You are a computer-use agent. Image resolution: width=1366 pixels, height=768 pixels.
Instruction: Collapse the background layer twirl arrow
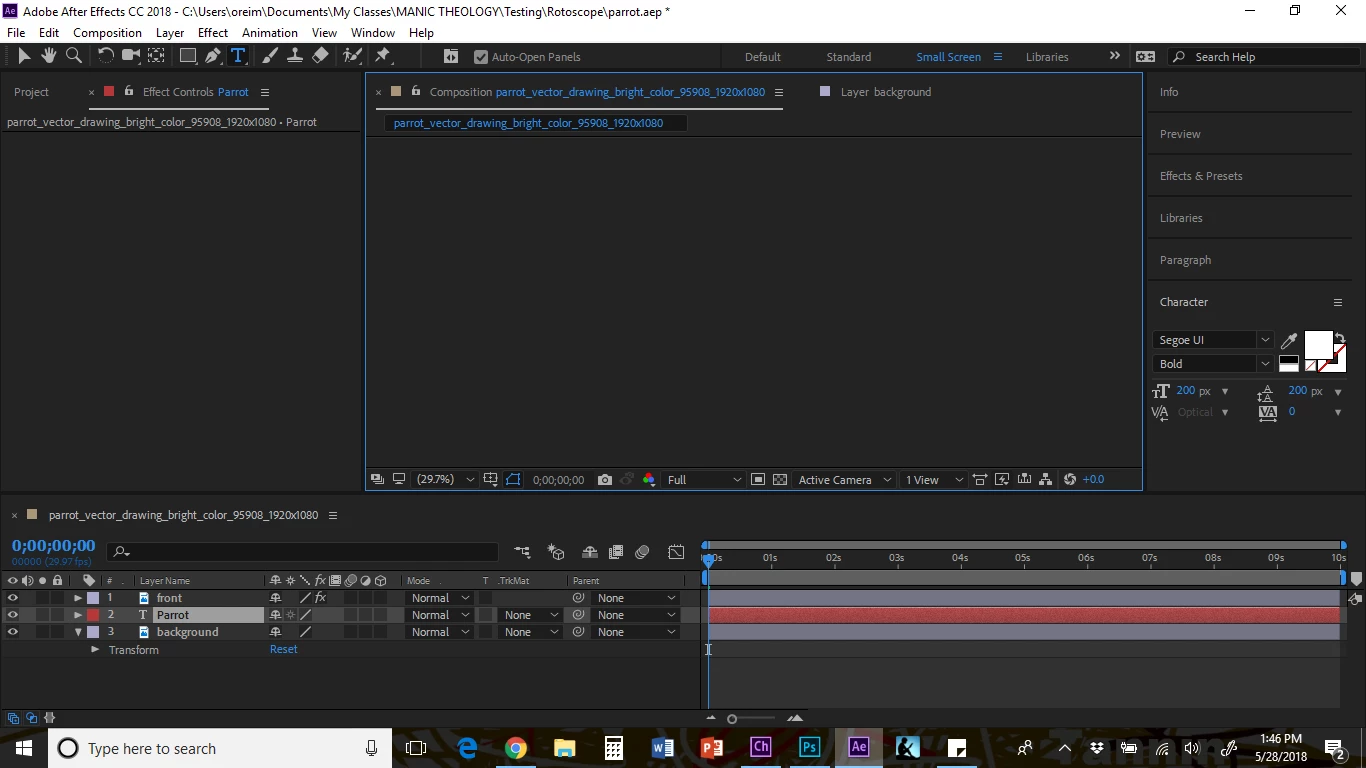pyautogui.click(x=78, y=632)
